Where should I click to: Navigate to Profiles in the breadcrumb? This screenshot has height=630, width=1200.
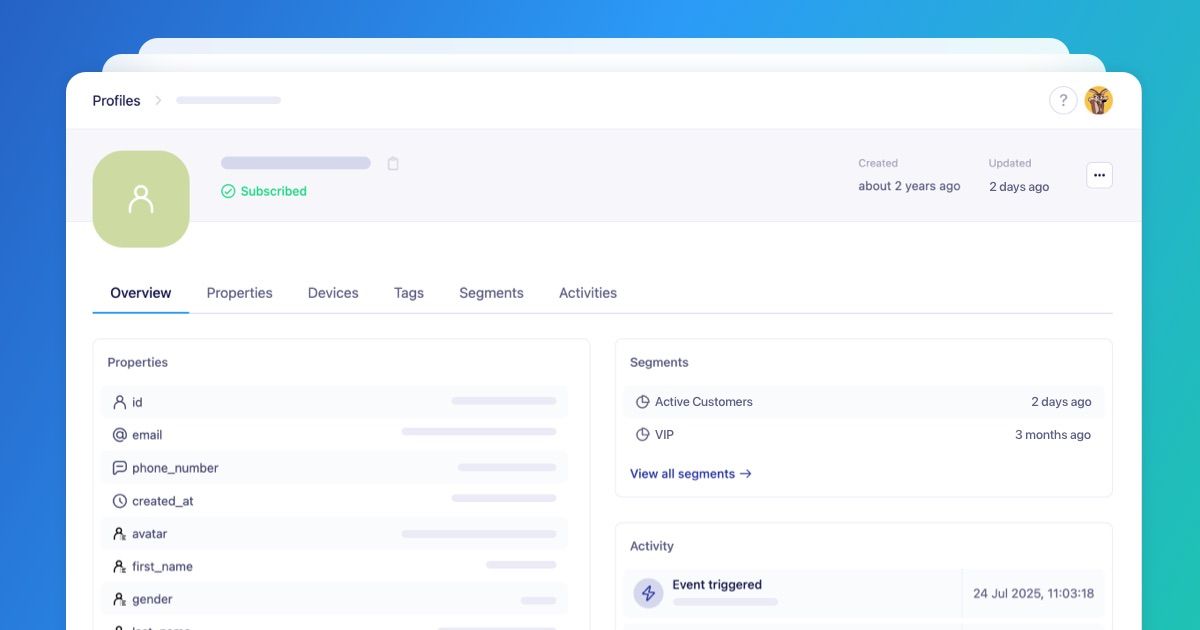point(116,101)
